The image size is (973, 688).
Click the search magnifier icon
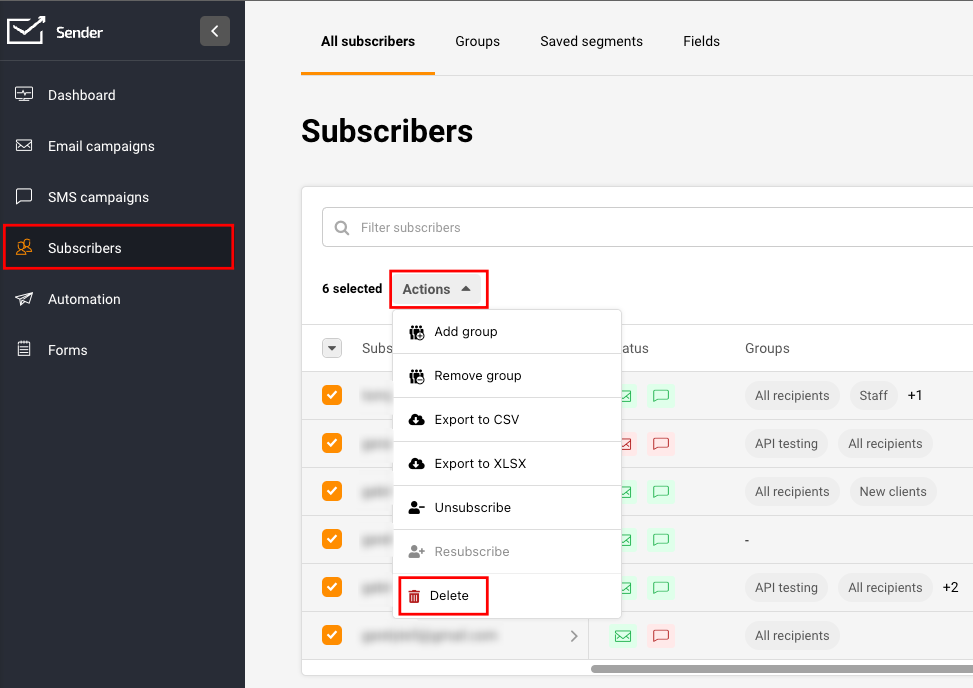tap(343, 228)
